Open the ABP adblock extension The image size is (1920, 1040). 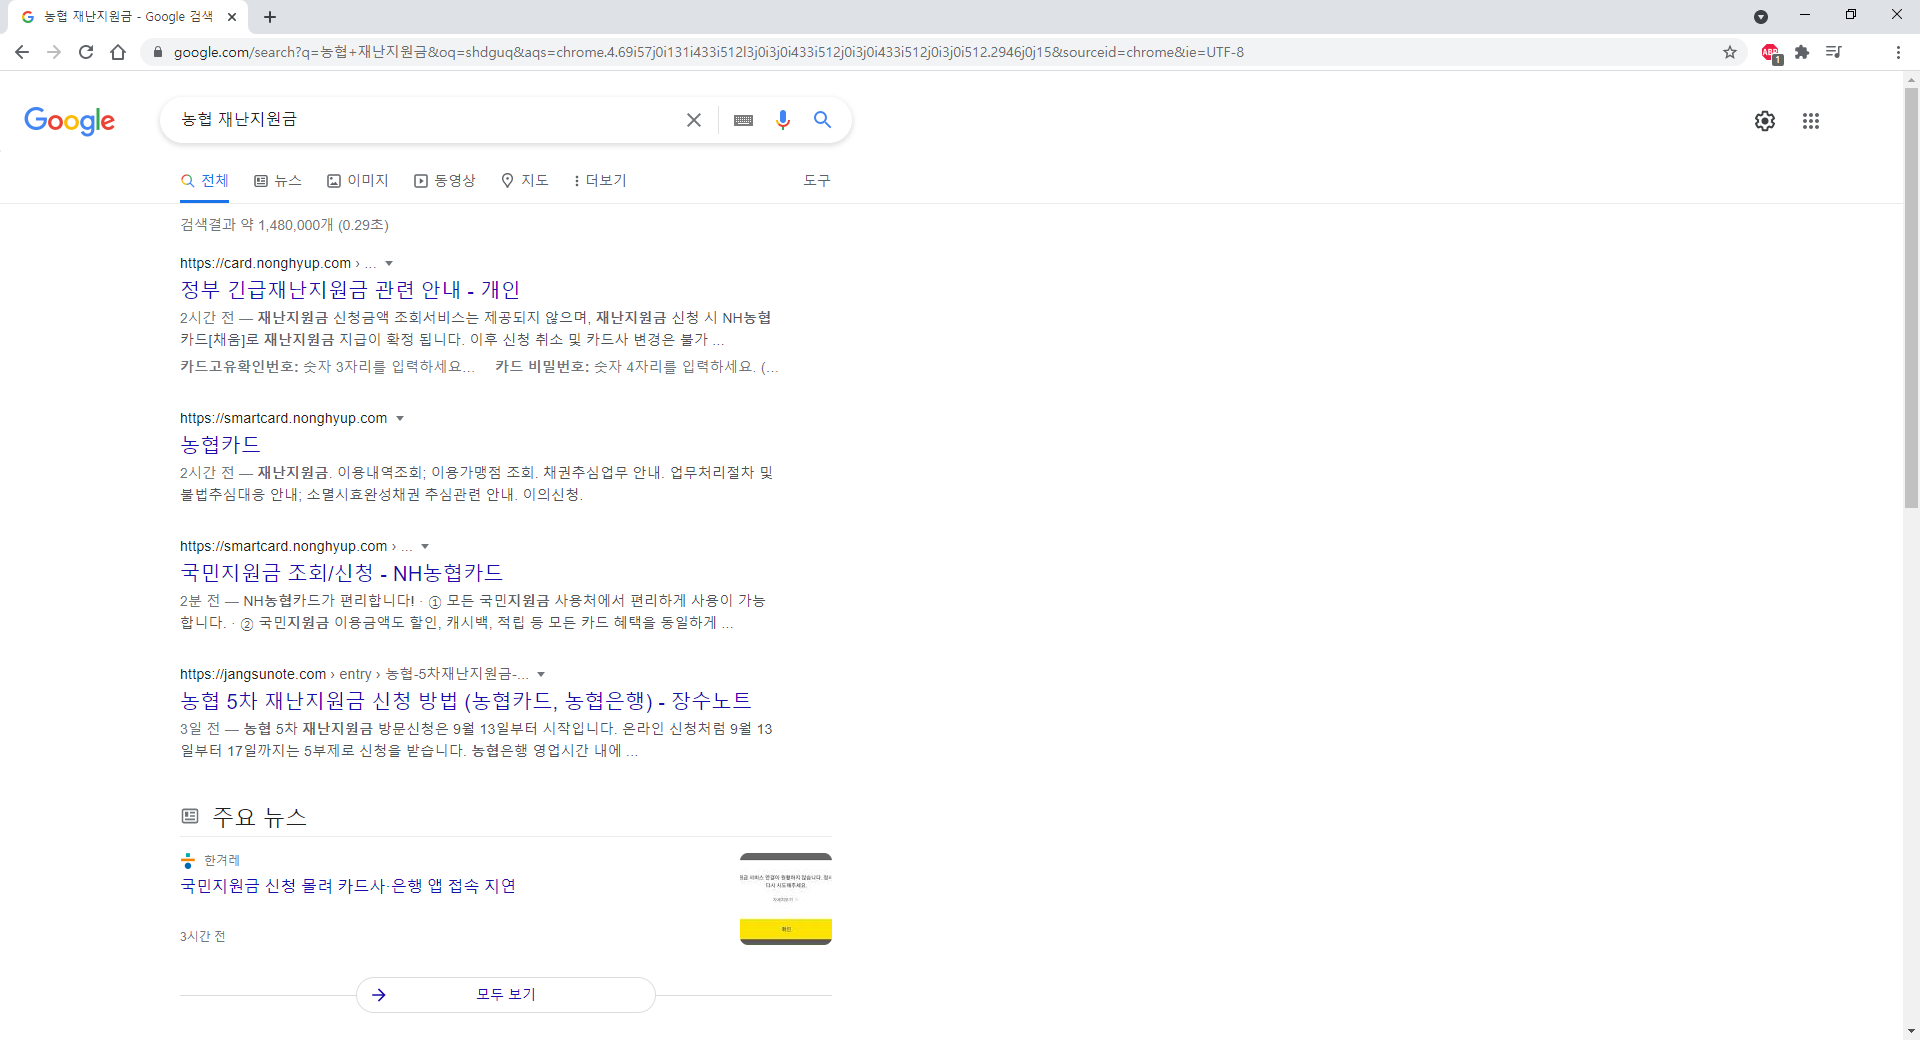(x=1771, y=53)
